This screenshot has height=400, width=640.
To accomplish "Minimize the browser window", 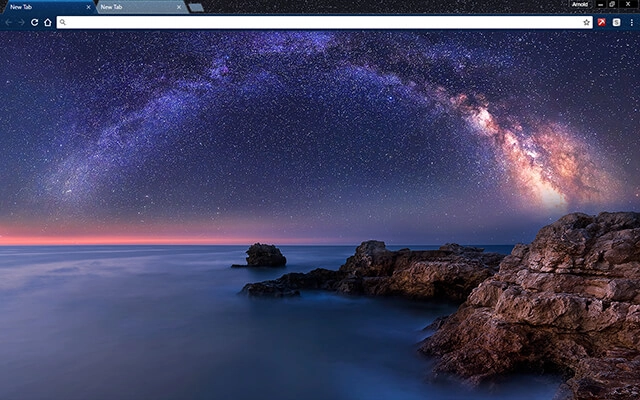I will (x=600, y=4).
